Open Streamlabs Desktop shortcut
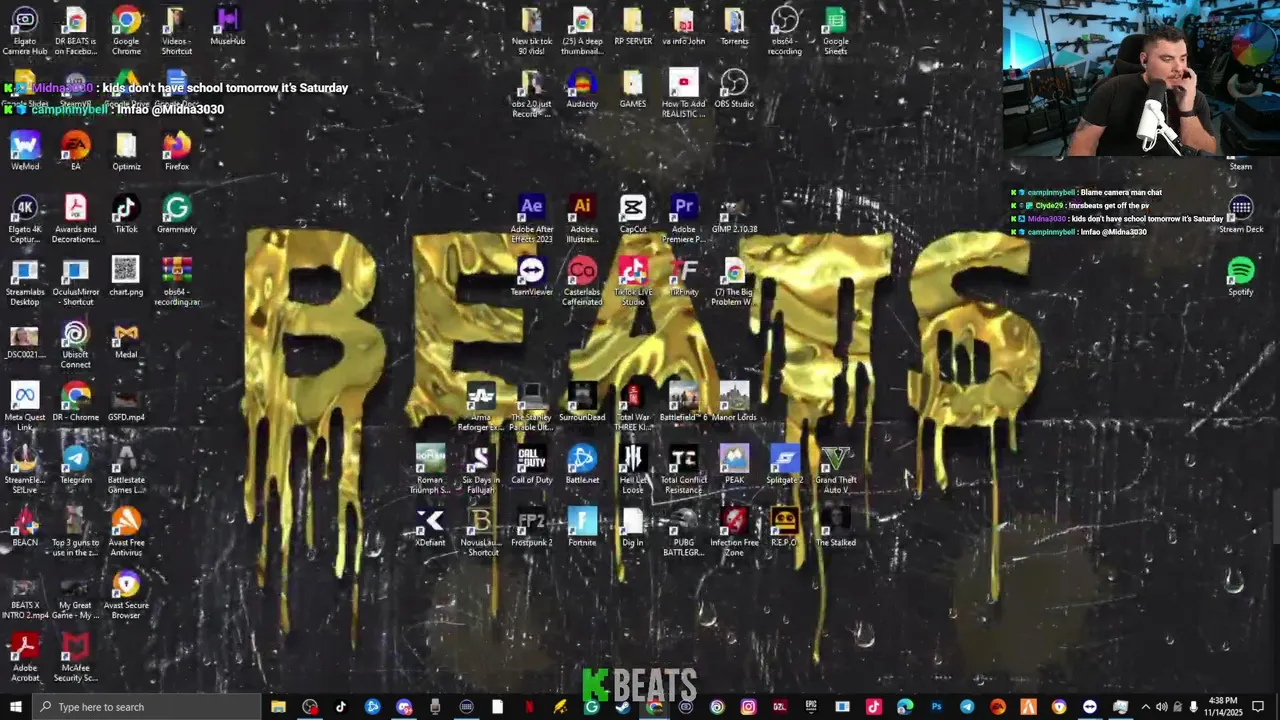The image size is (1280, 720). pos(25,282)
